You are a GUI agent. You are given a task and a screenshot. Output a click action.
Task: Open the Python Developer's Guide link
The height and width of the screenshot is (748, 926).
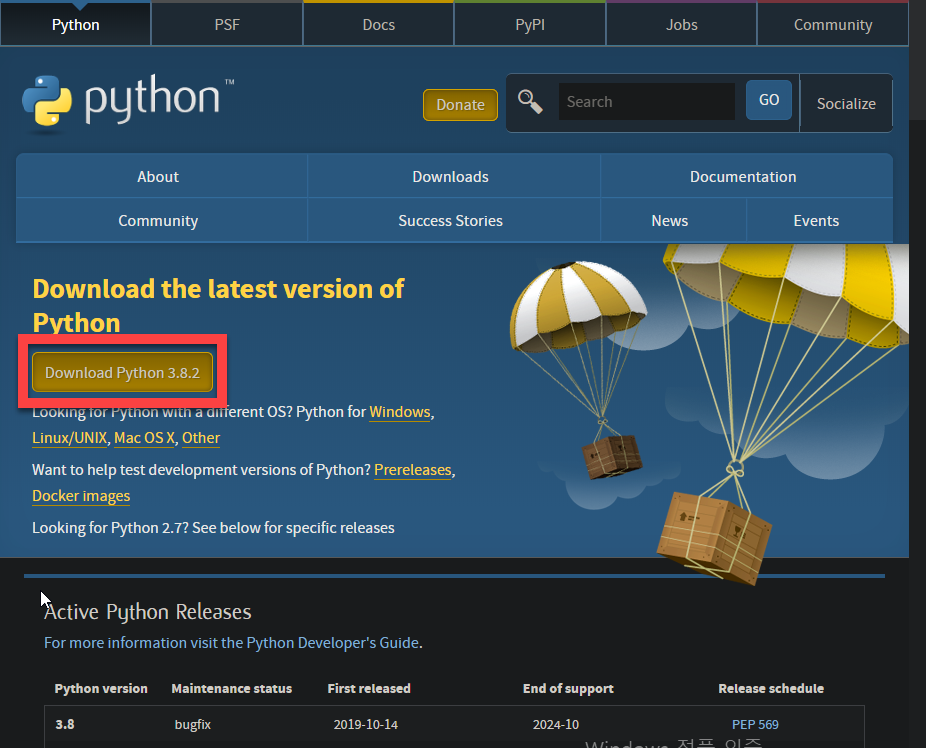coord(332,642)
